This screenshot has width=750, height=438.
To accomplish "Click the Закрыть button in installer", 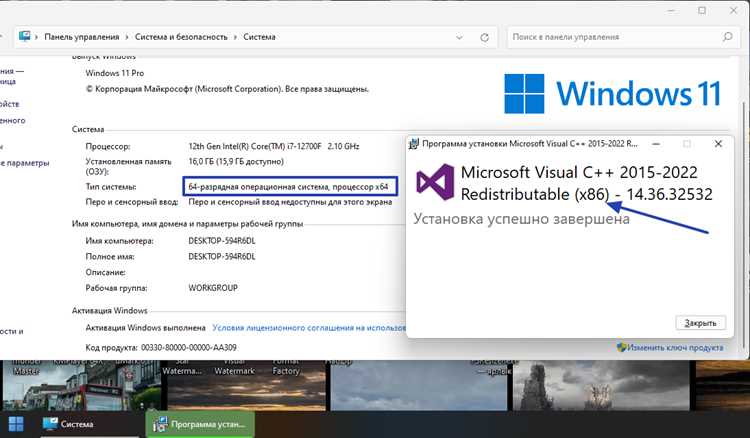I will click(701, 323).
